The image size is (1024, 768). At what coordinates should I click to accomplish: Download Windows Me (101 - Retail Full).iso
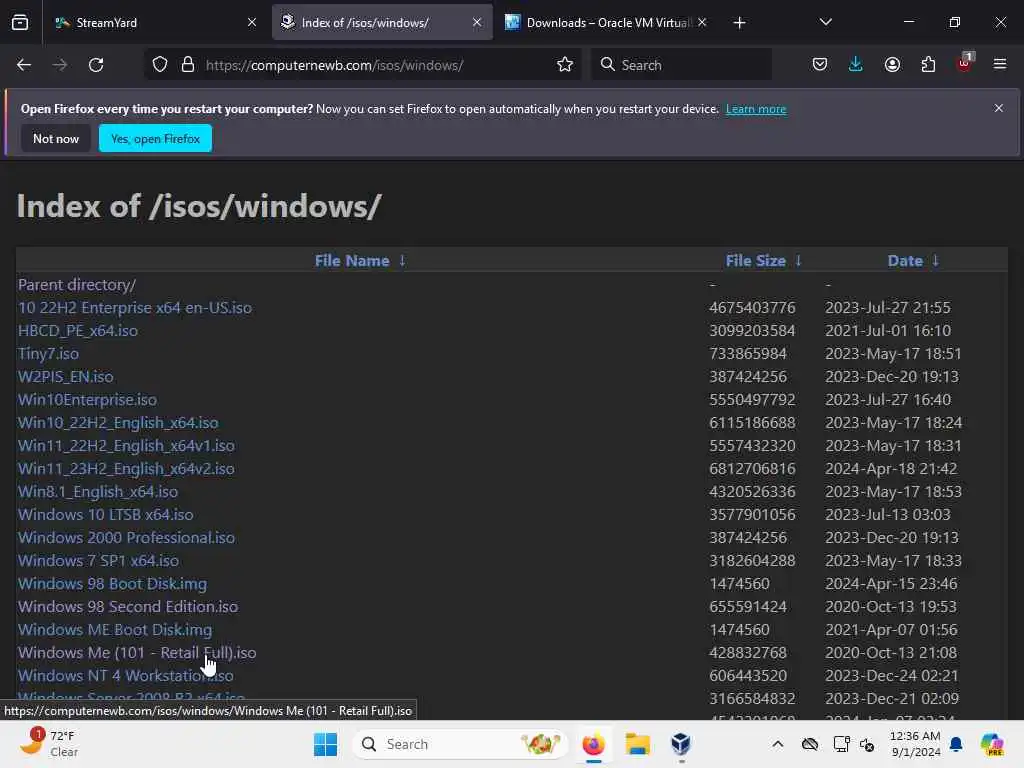coord(137,652)
